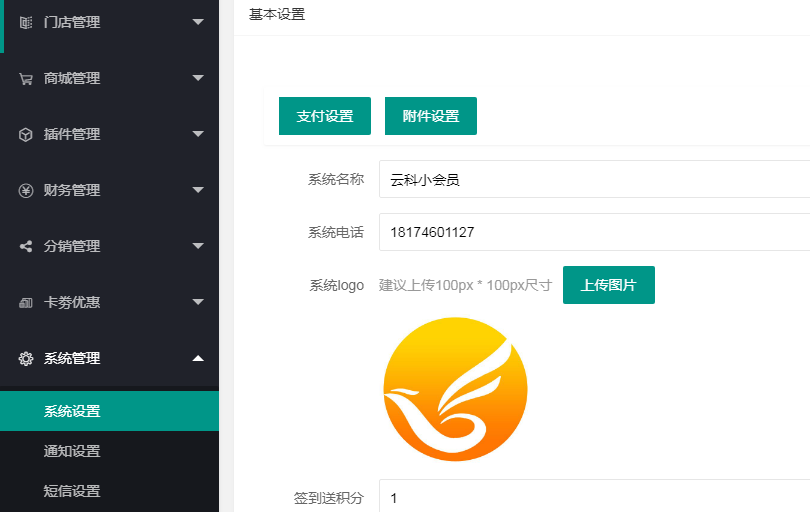Open the 财务管理 menu item
The height and width of the screenshot is (512, 810).
tap(110, 191)
